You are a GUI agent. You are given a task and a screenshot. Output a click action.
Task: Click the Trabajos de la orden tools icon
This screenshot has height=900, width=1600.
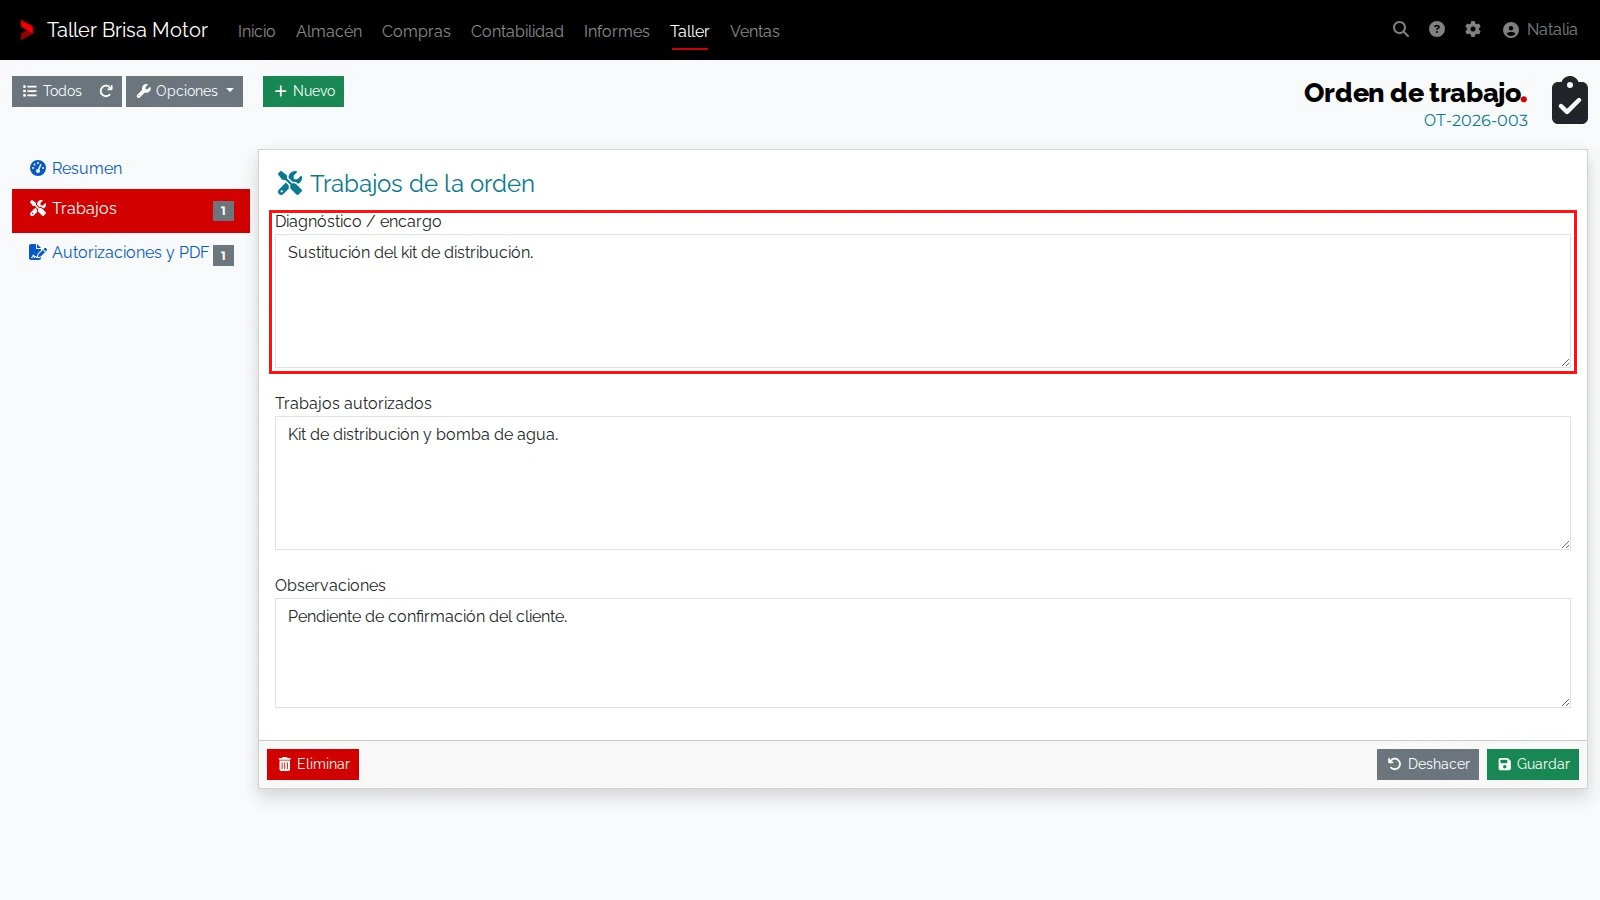(290, 183)
